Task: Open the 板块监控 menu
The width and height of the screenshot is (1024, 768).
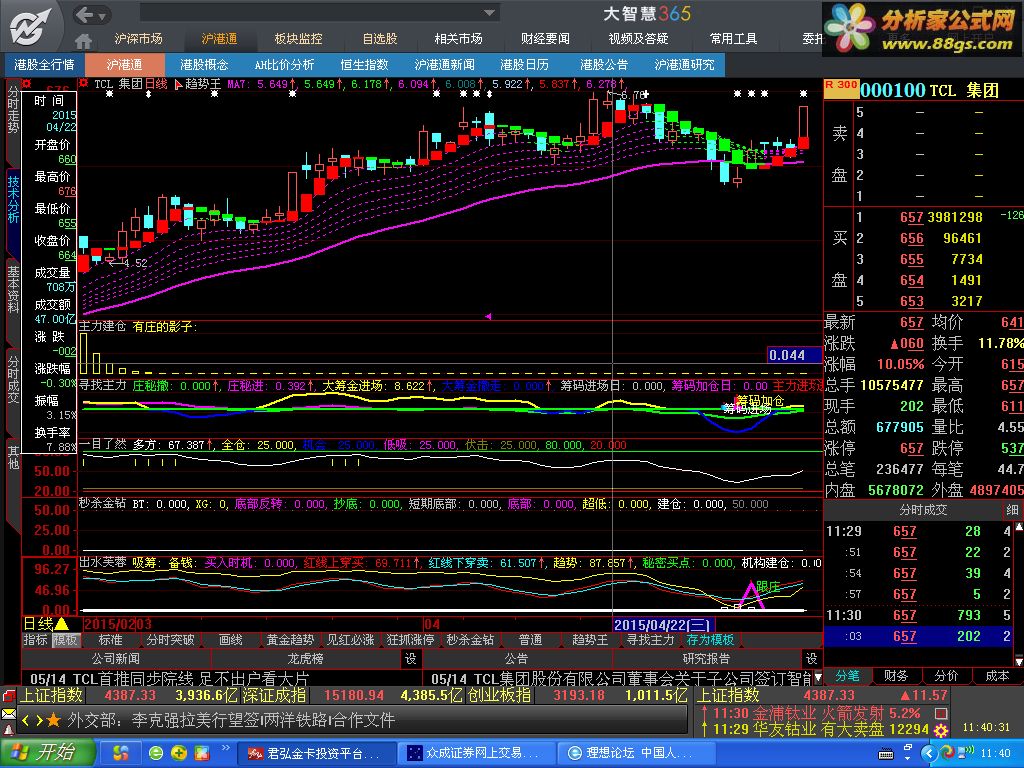Action: (298, 39)
